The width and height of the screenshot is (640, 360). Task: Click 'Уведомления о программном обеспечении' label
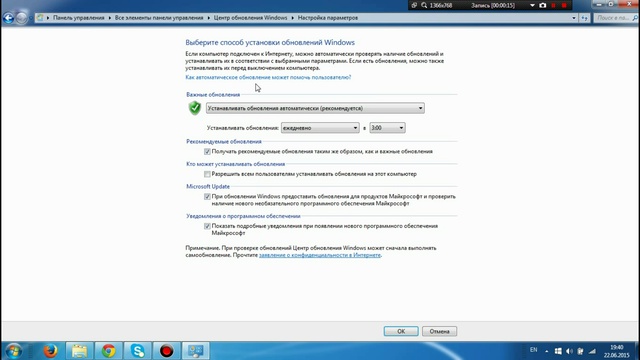pos(243,216)
